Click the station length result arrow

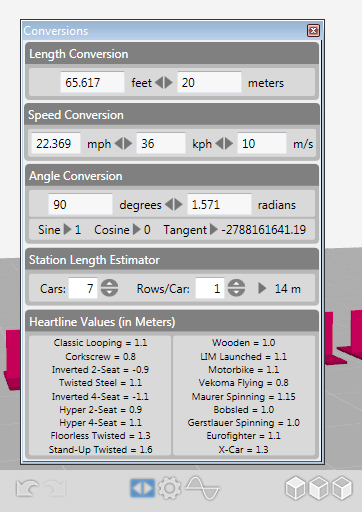(x=262, y=288)
